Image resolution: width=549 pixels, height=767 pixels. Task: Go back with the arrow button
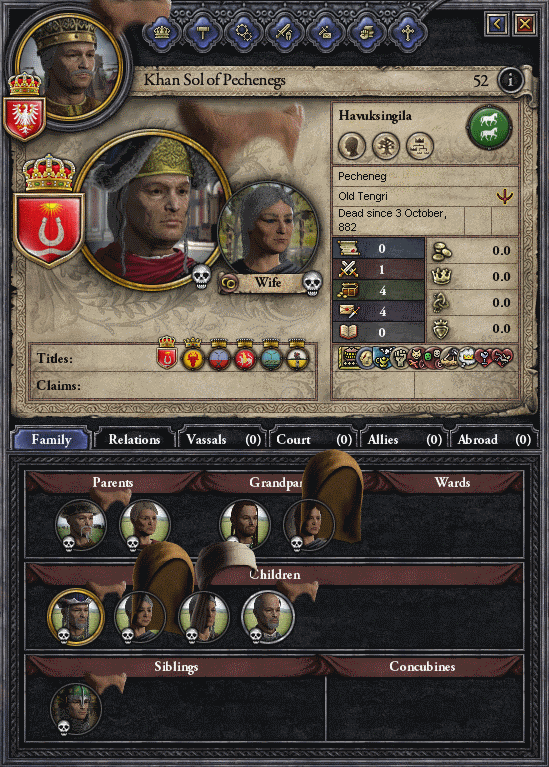click(x=497, y=23)
